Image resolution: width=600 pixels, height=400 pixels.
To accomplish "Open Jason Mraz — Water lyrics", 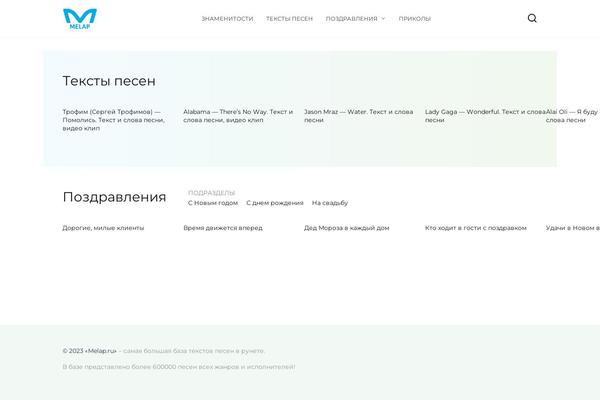I will (359, 116).
